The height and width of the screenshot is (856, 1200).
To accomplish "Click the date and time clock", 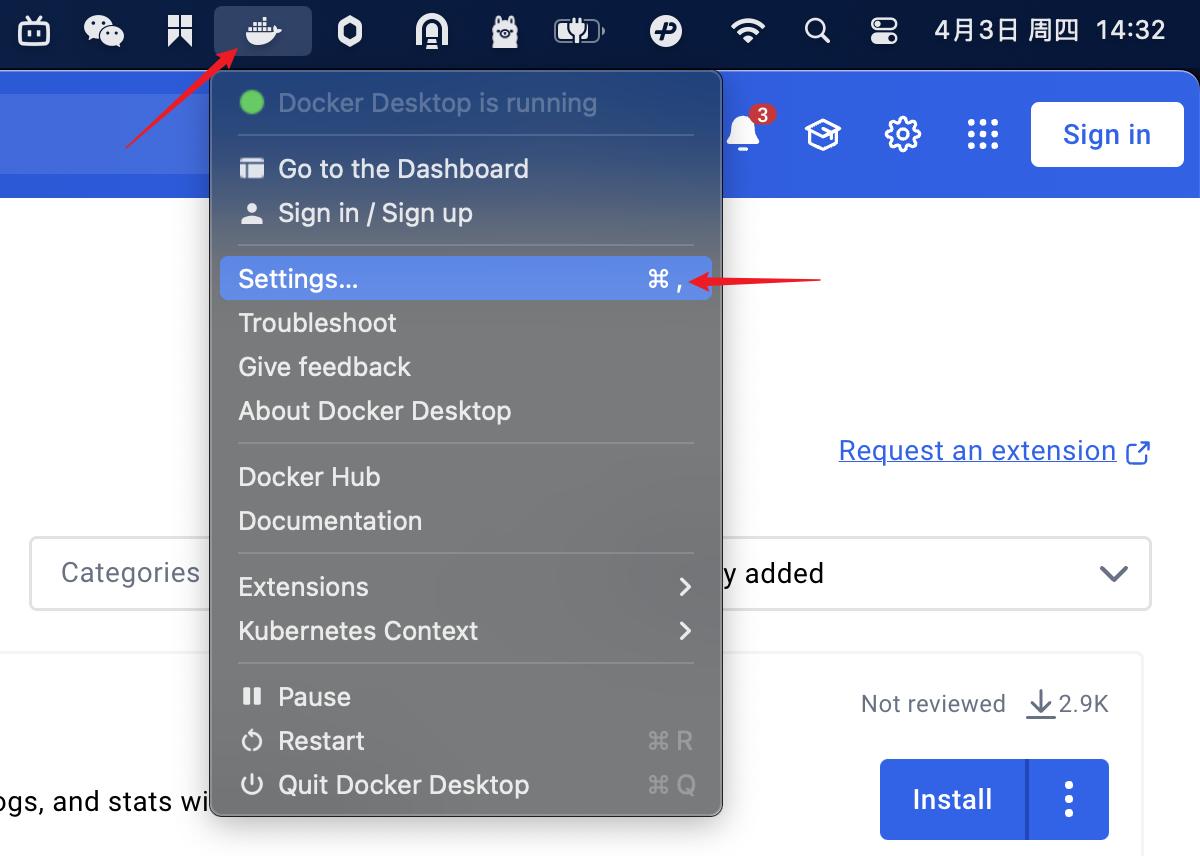I will [x=1050, y=30].
